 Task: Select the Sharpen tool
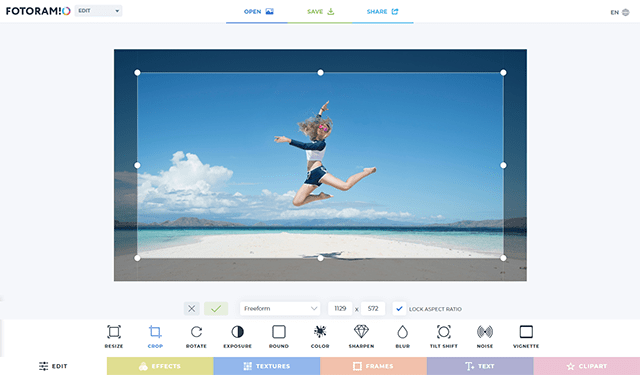pyautogui.click(x=361, y=336)
